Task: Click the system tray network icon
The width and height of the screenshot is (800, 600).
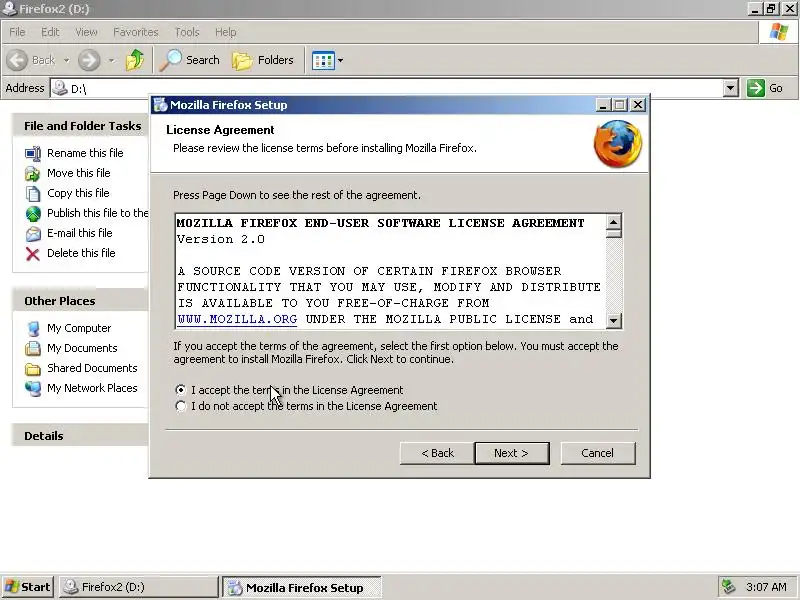Action: coord(729,587)
